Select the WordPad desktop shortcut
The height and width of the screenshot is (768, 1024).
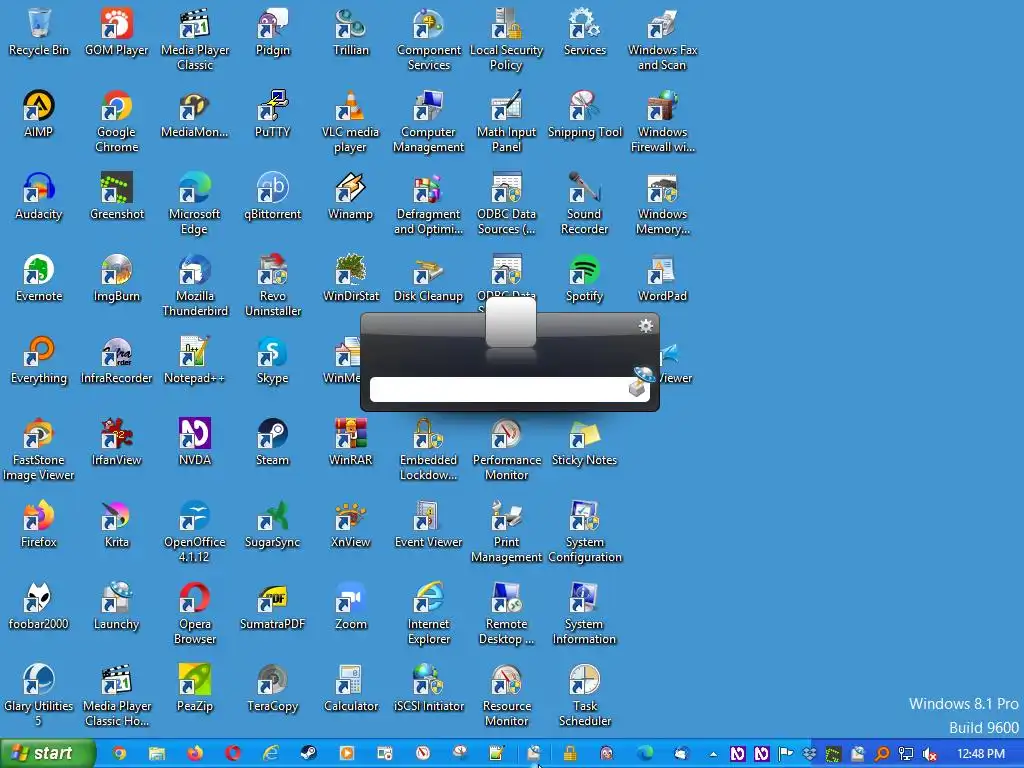click(x=662, y=278)
